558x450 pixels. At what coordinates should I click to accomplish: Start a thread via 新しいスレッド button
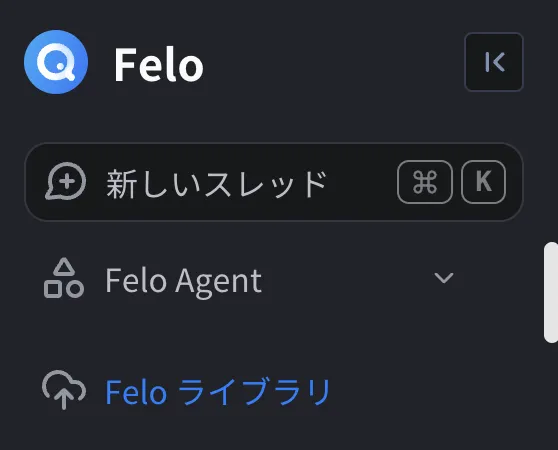coord(274,182)
